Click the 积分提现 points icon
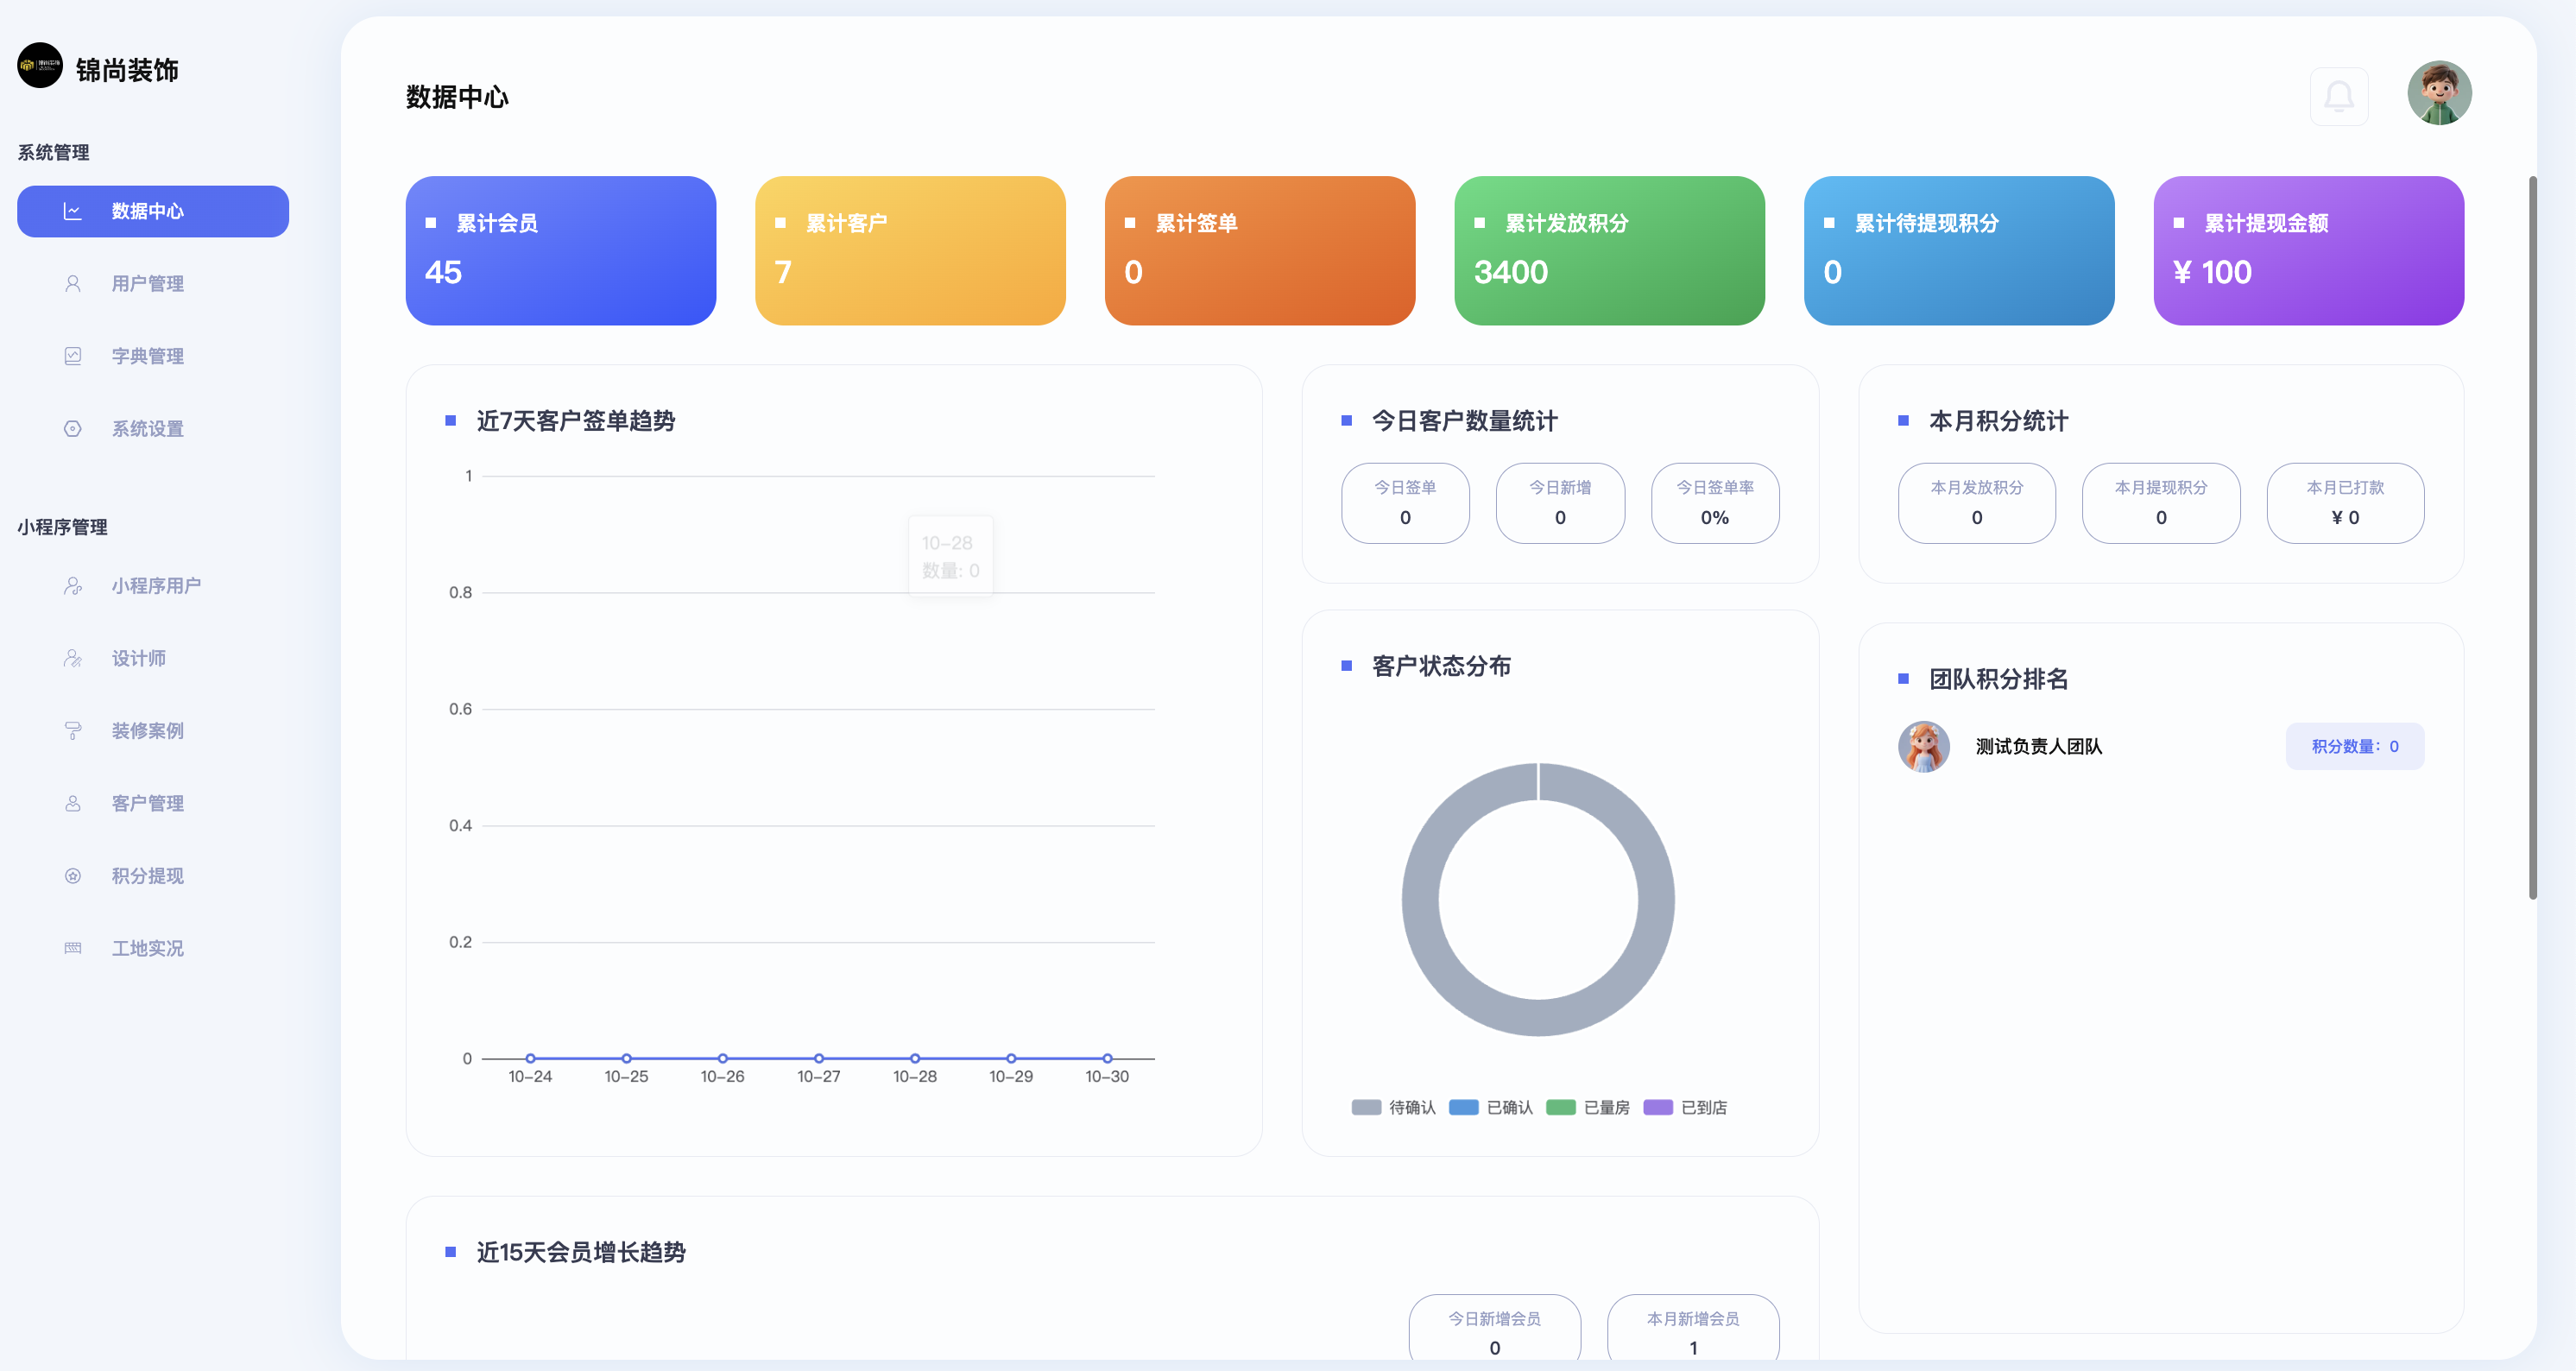 click(73, 875)
